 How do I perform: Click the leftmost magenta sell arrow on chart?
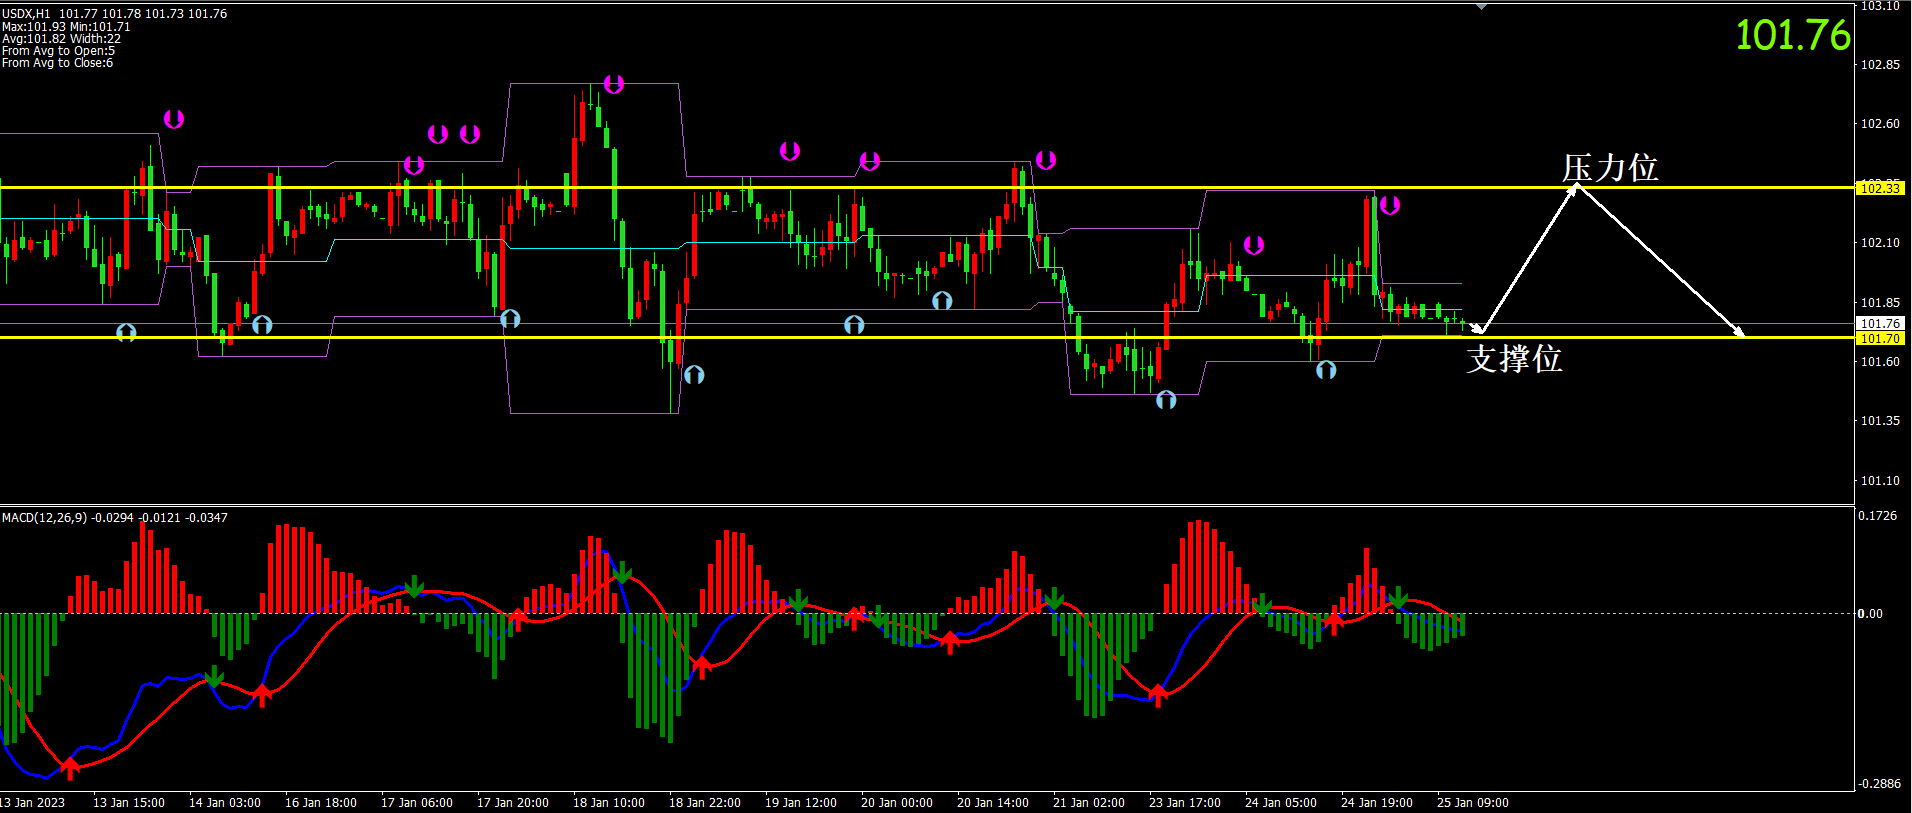click(x=174, y=119)
